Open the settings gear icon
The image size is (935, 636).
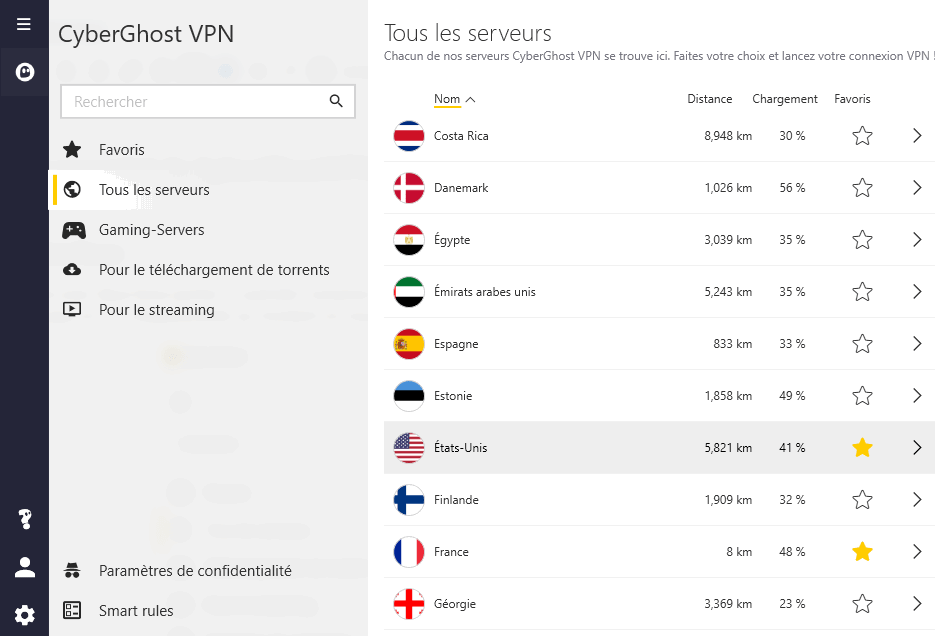click(24, 614)
